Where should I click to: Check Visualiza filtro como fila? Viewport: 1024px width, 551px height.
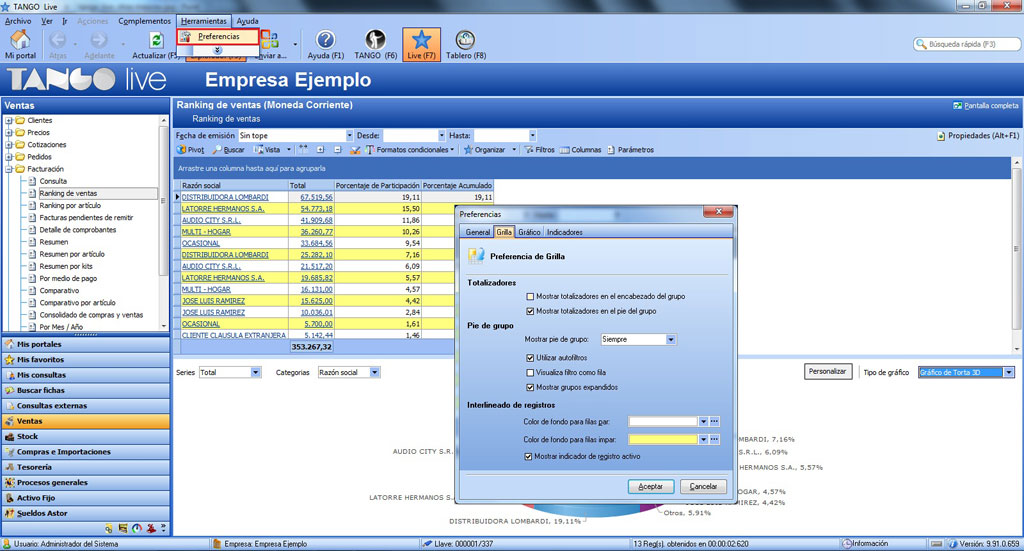point(530,373)
